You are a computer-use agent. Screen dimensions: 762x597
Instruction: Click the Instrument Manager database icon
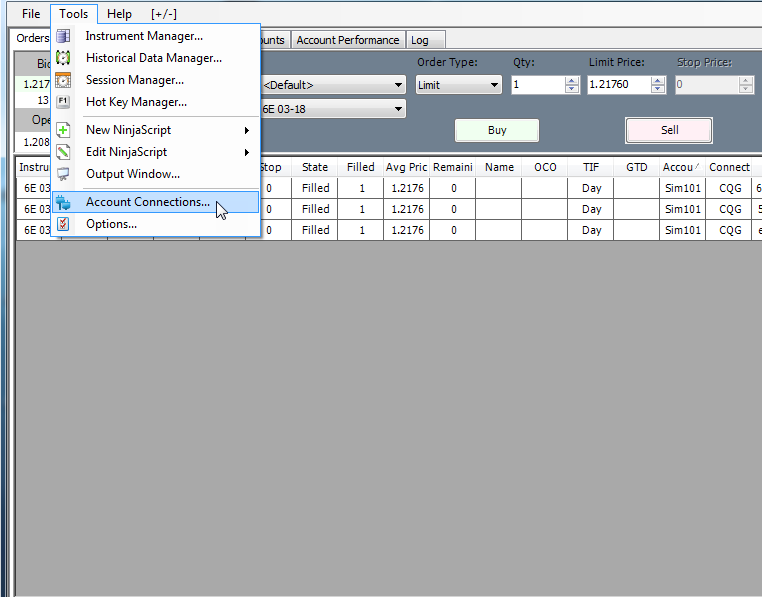click(63, 36)
